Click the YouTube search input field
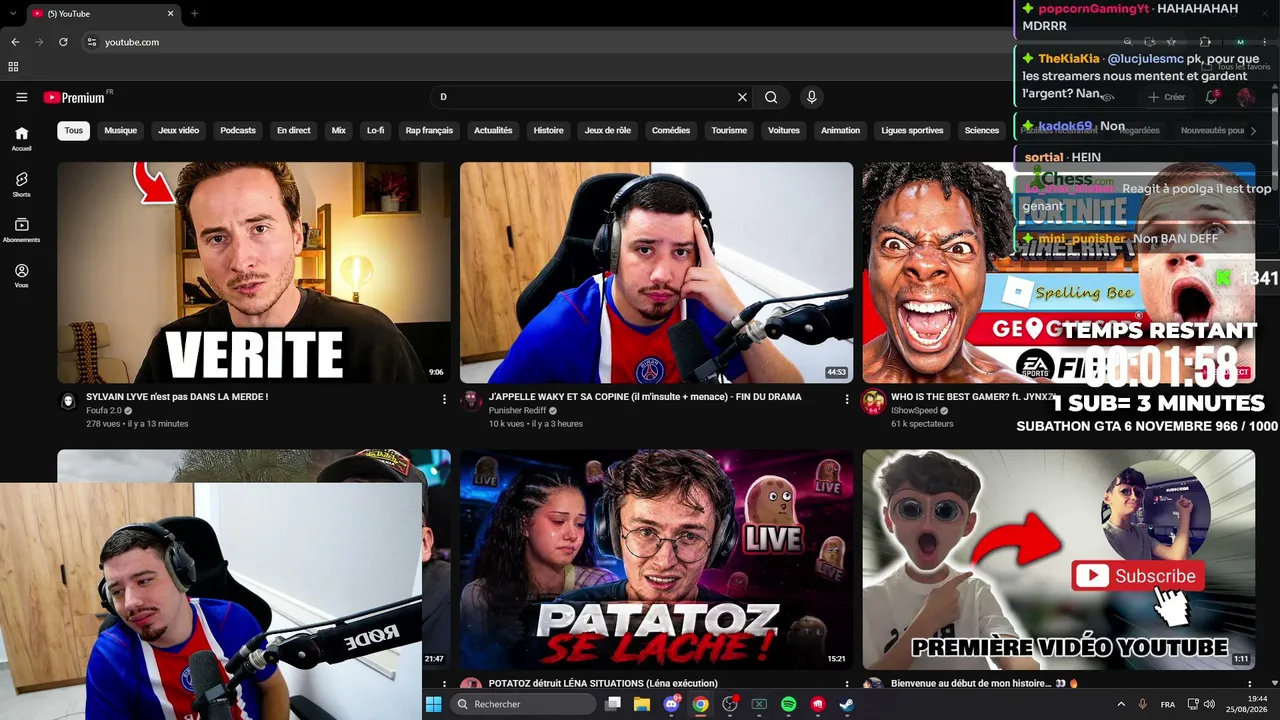This screenshot has height=720, width=1280. 585,97
